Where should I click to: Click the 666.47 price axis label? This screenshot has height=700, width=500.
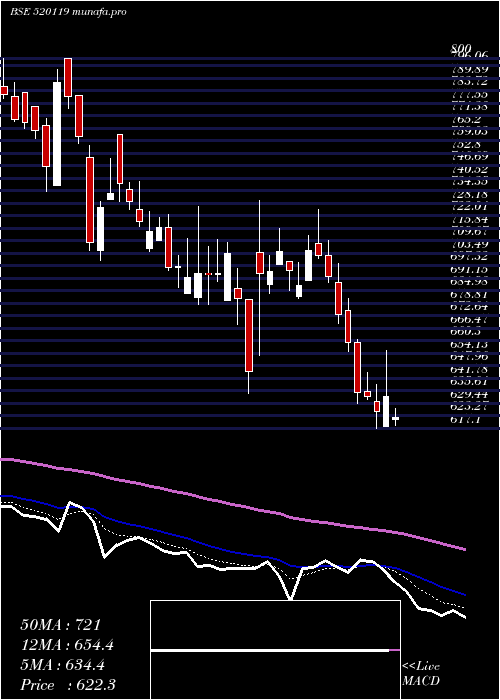(470, 320)
